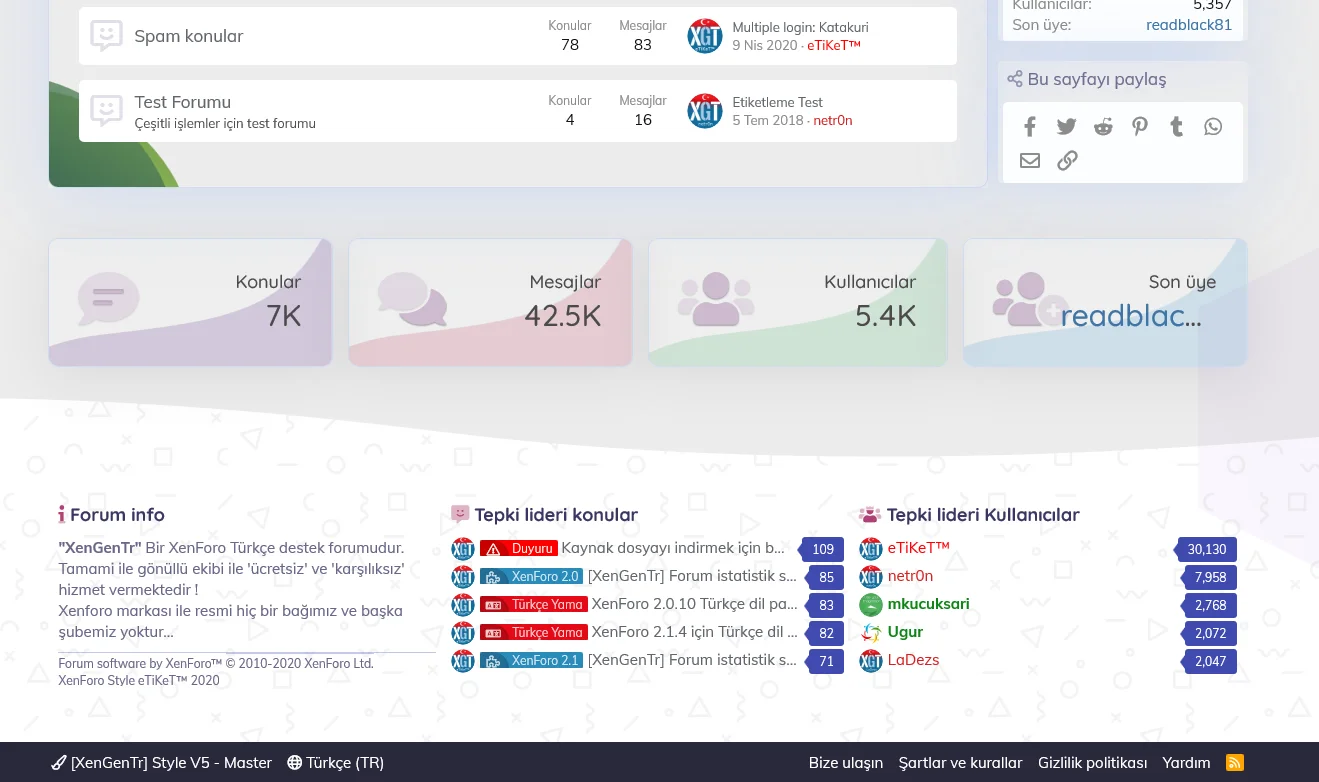
Task: Open Gizlilik politikası footer link
Action: pos(1092,763)
